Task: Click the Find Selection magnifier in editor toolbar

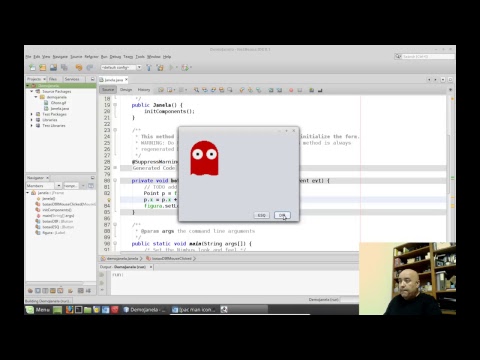Action: pyautogui.click(x=196, y=90)
